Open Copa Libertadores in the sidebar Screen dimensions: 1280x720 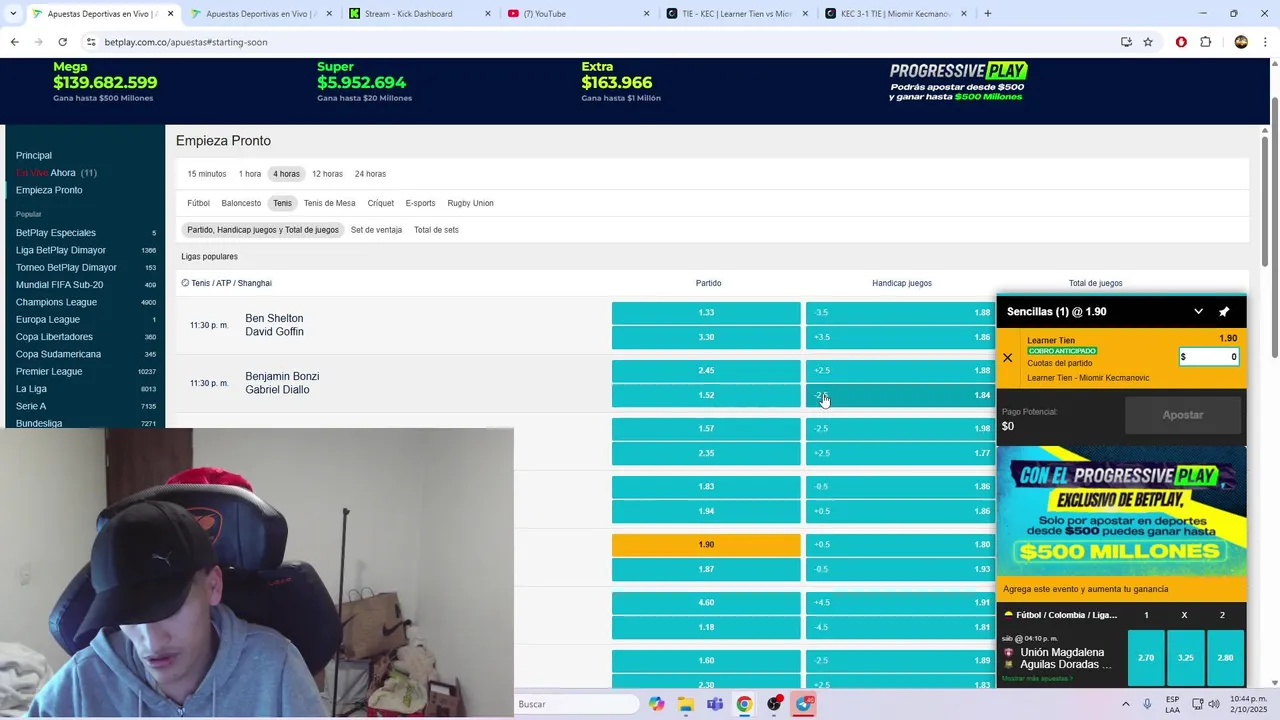54,337
